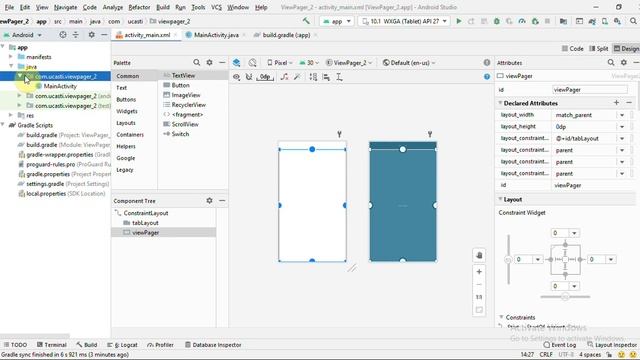Open blue help icon in layout toolbar
This screenshot has height=360, width=640.
pyautogui.click(x=487, y=77)
